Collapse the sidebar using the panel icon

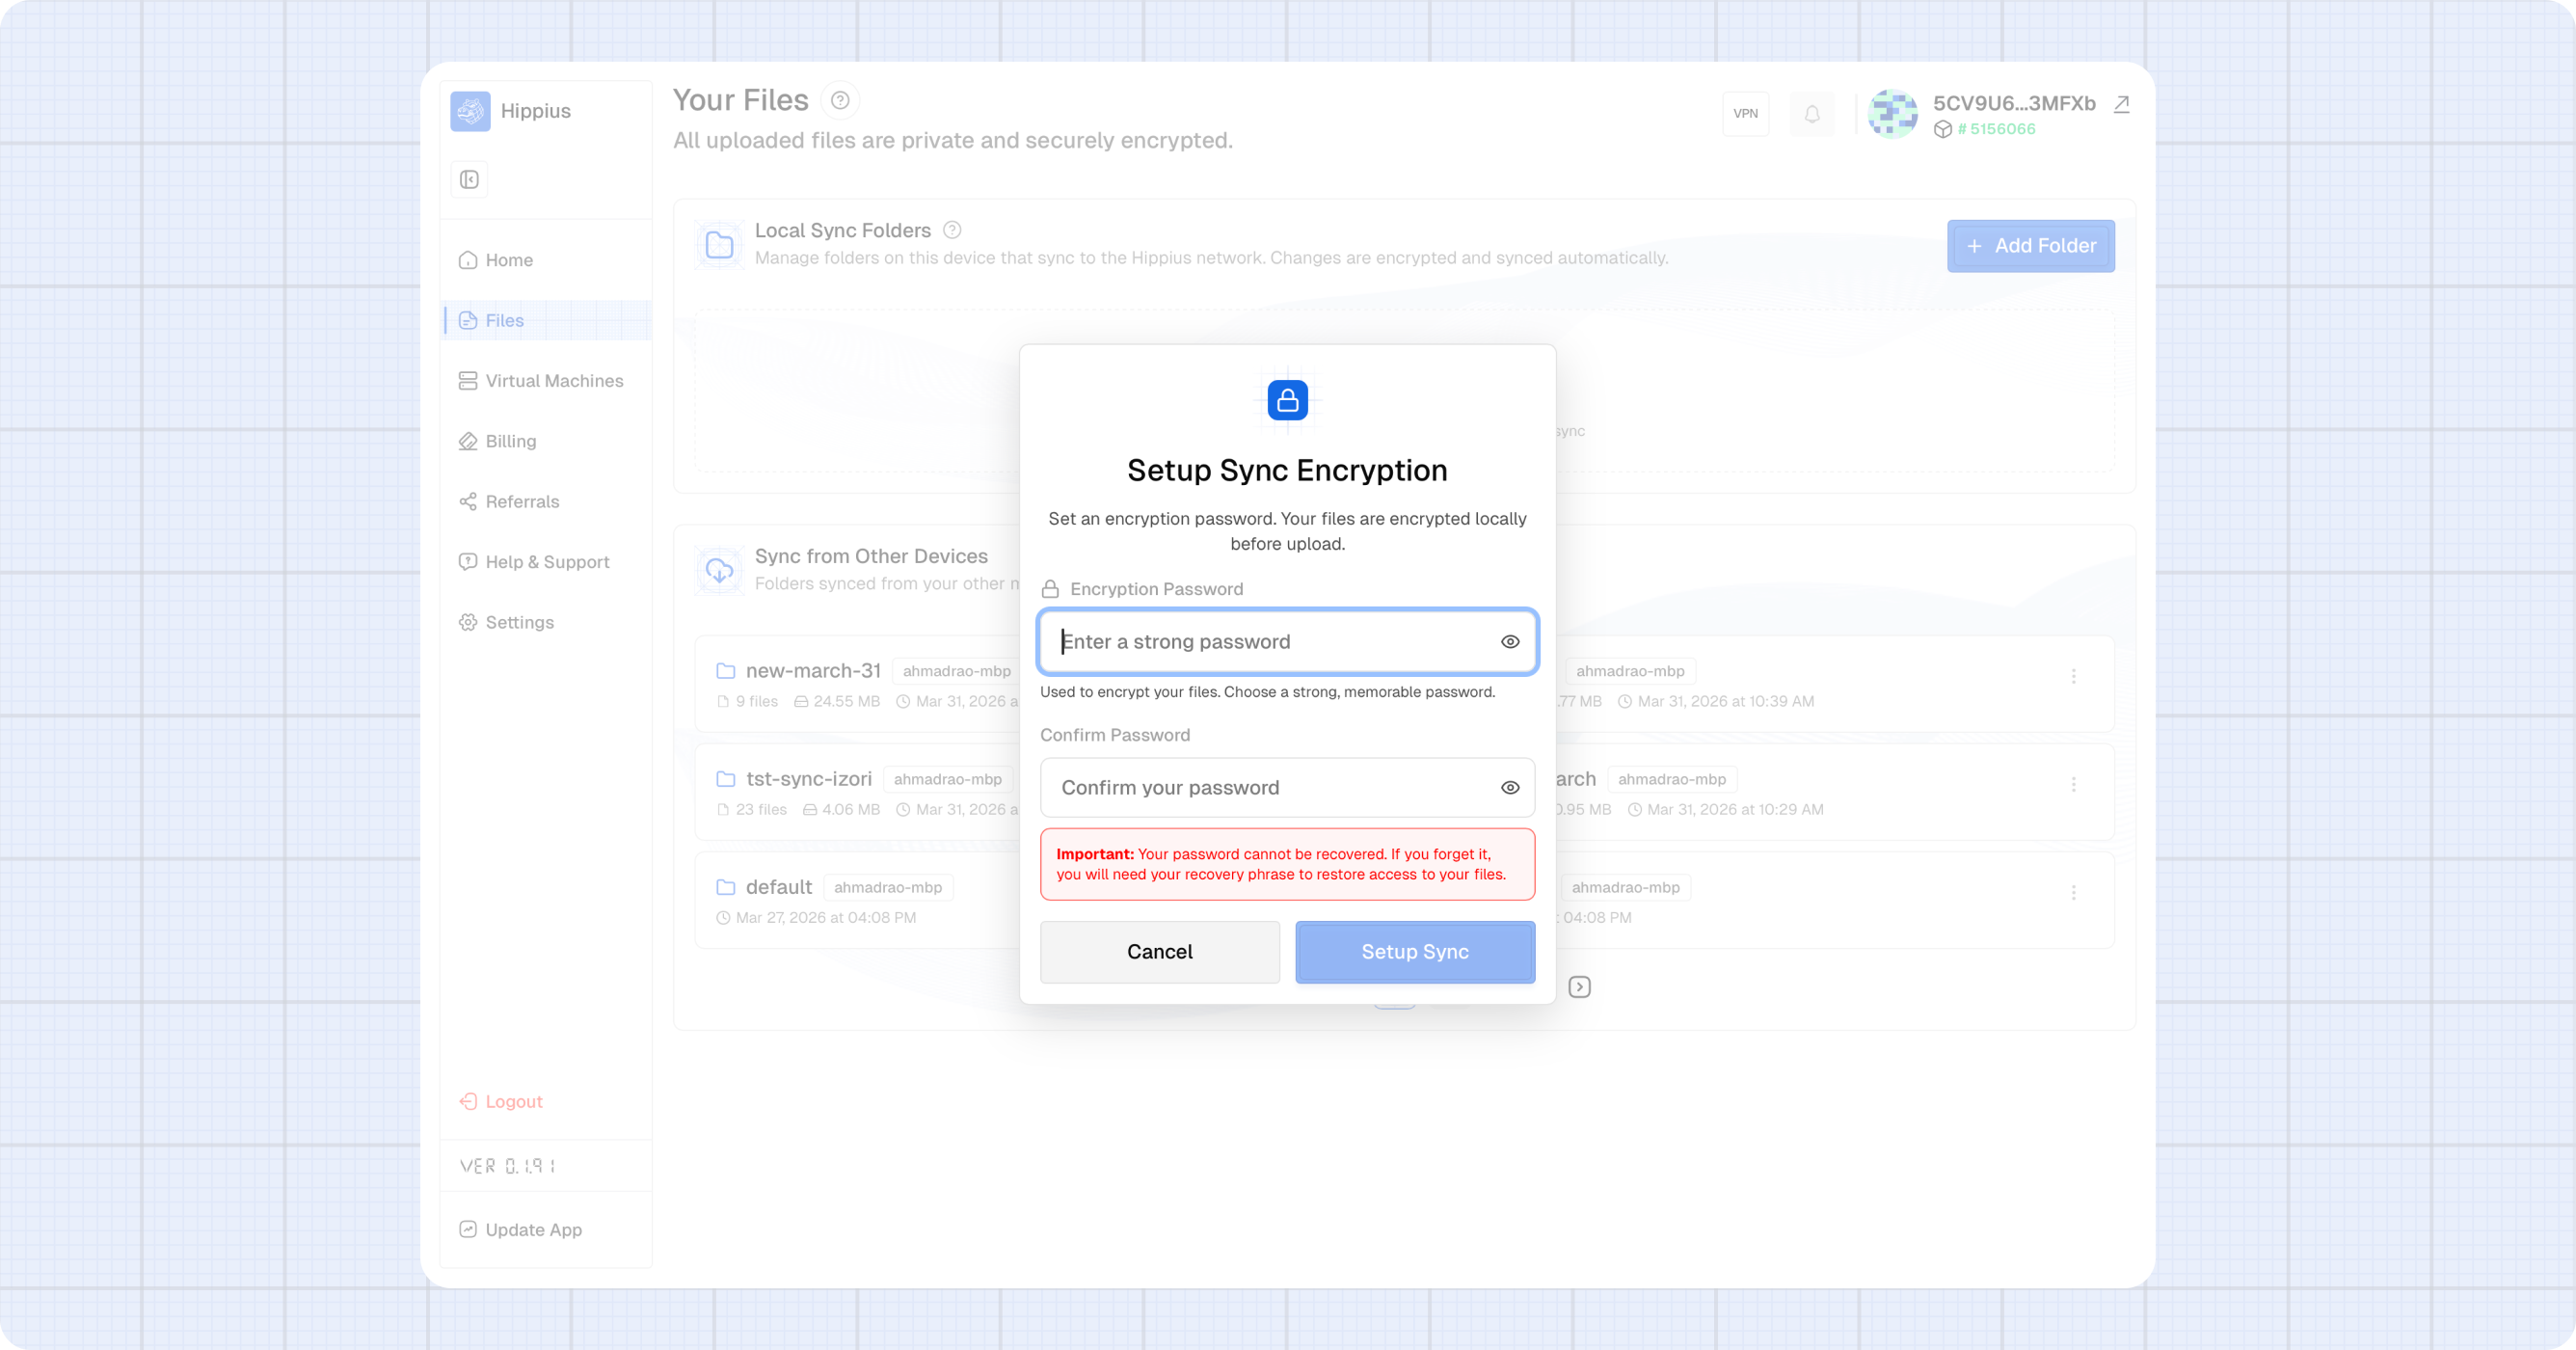coord(469,178)
